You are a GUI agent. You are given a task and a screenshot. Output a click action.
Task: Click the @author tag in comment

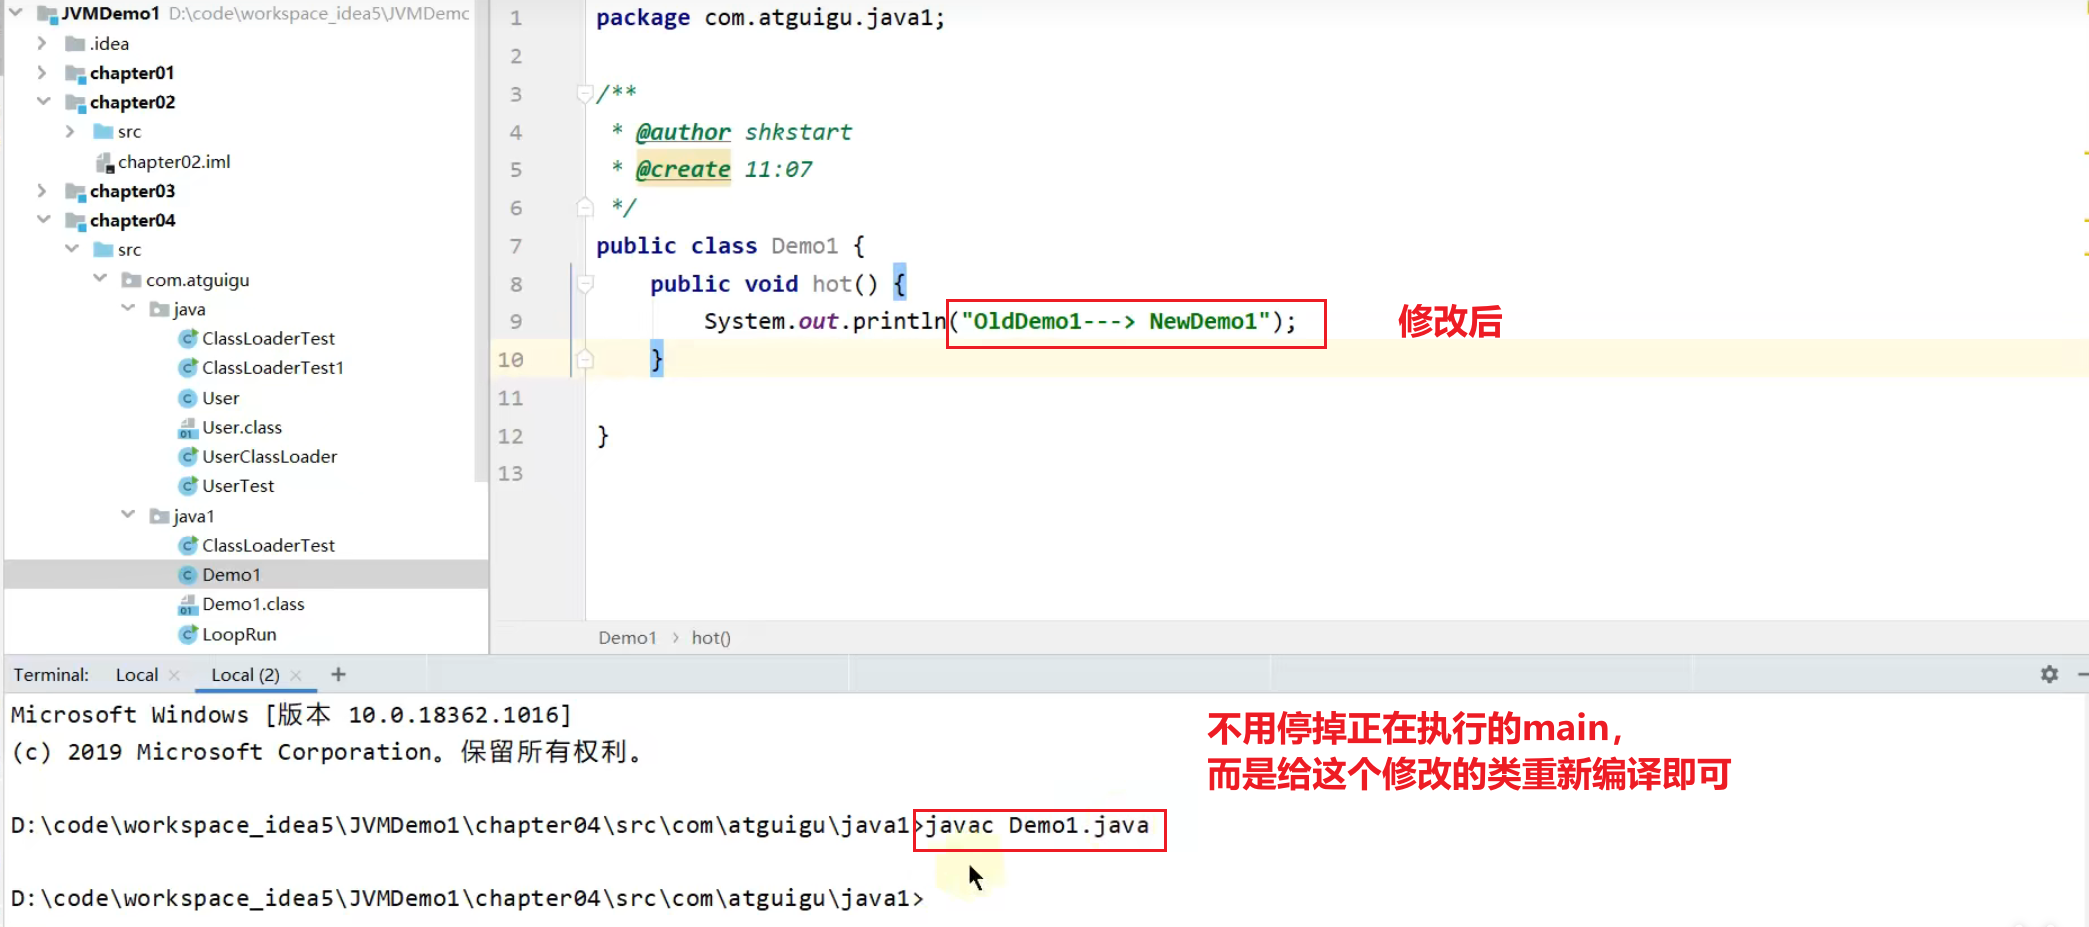684,132
